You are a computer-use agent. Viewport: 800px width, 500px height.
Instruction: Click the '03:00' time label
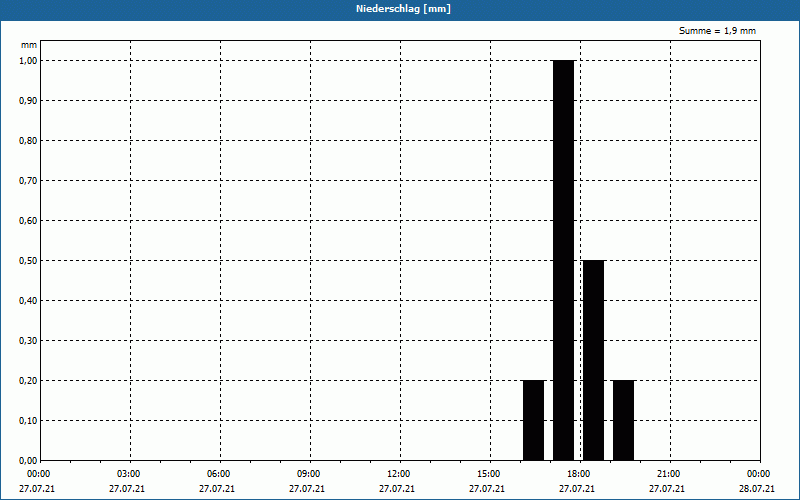coord(129,474)
